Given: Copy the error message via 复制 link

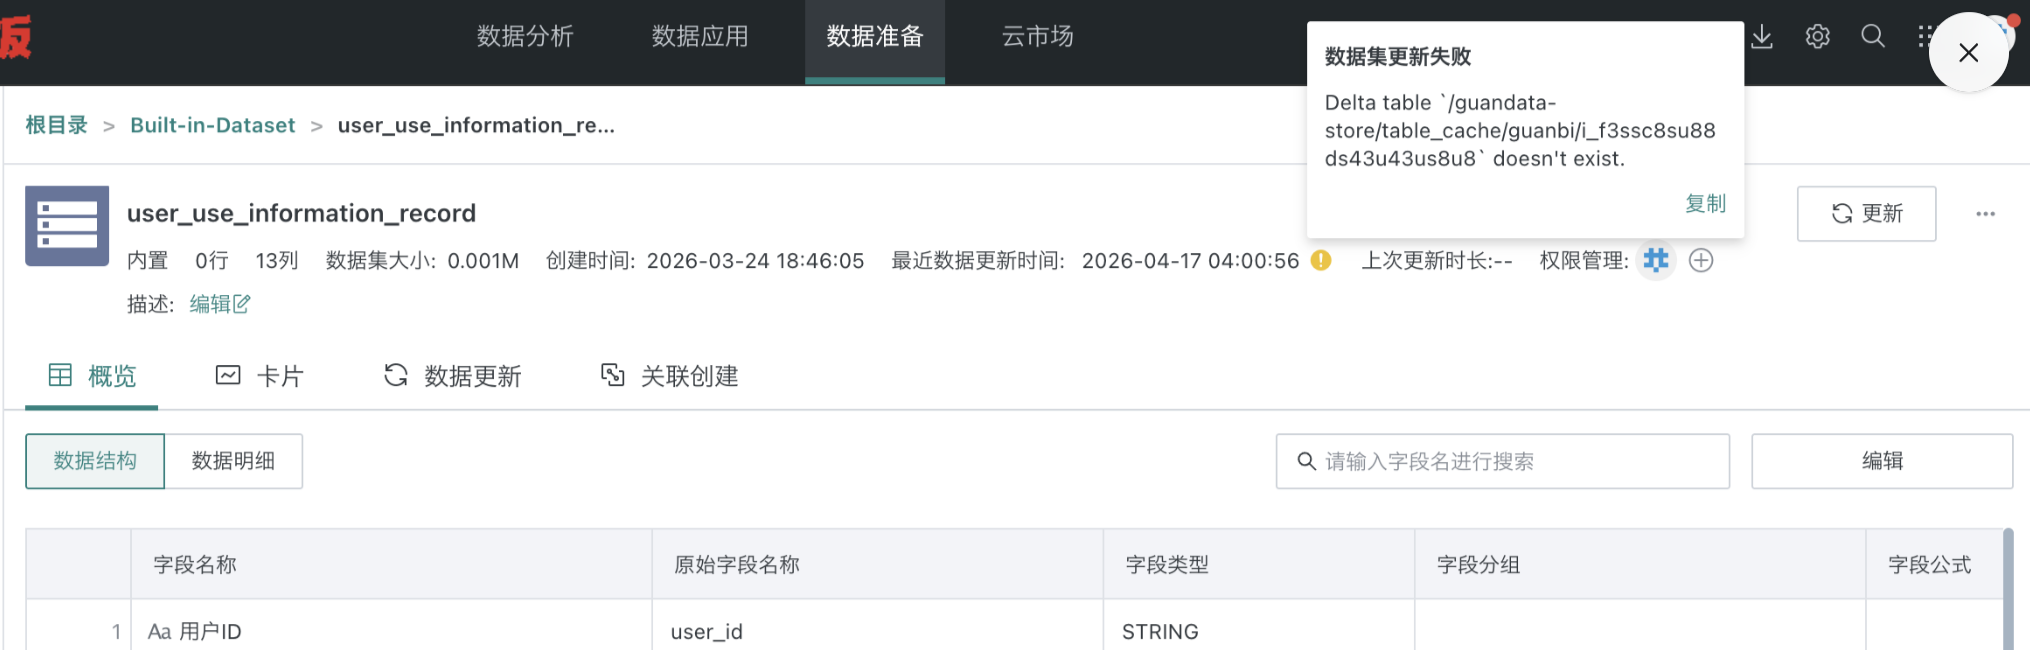Looking at the screenshot, I should pyautogui.click(x=1706, y=204).
